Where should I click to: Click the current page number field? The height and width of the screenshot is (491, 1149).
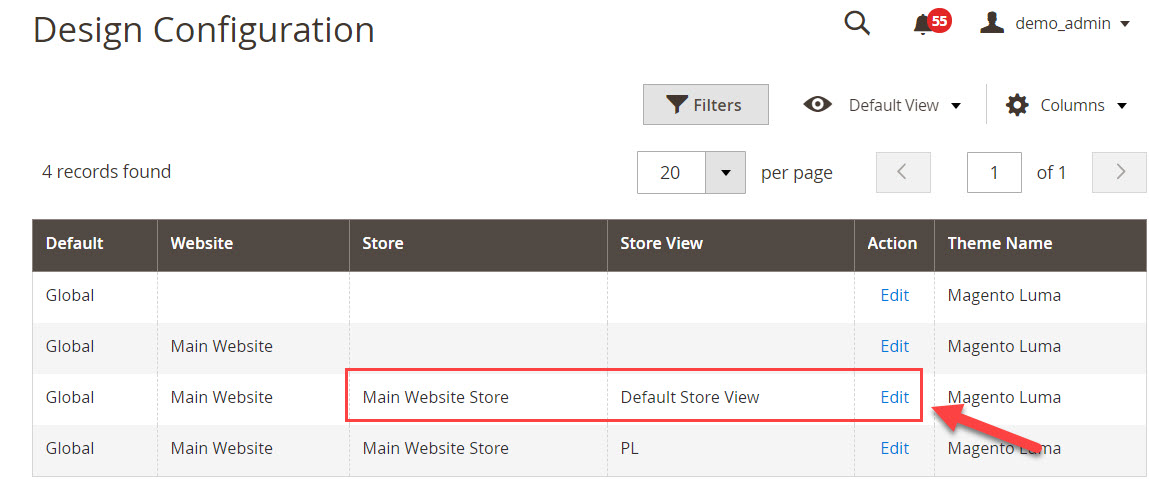[994, 172]
